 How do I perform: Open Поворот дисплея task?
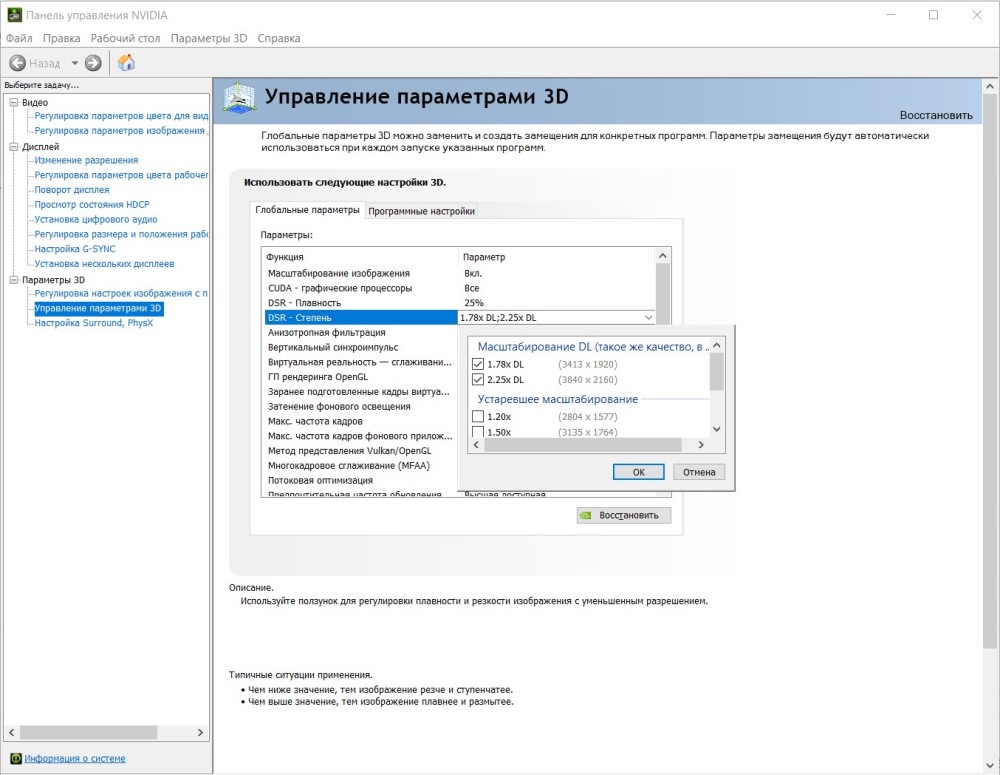point(71,190)
